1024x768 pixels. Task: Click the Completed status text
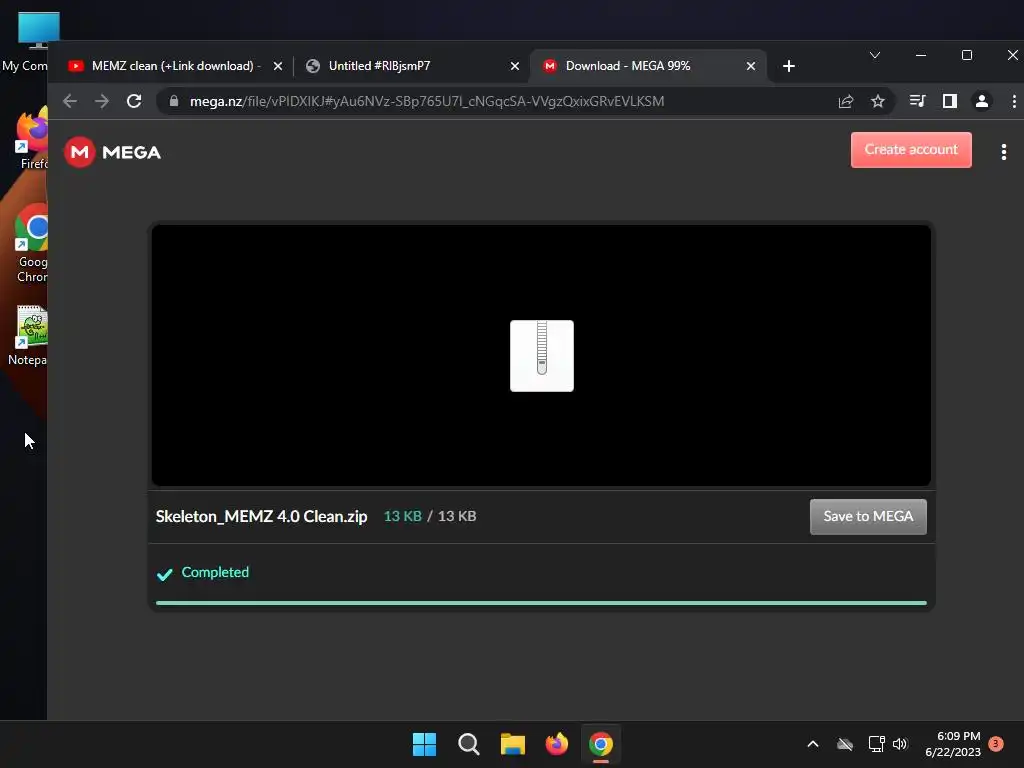pos(215,572)
